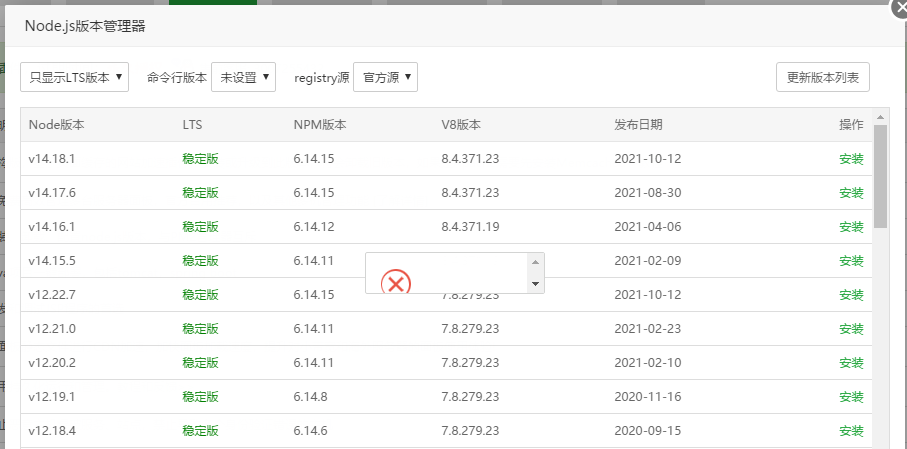Install Node v14.15.5 via 安装 link
This screenshot has width=907, height=449.
(851, 261)
